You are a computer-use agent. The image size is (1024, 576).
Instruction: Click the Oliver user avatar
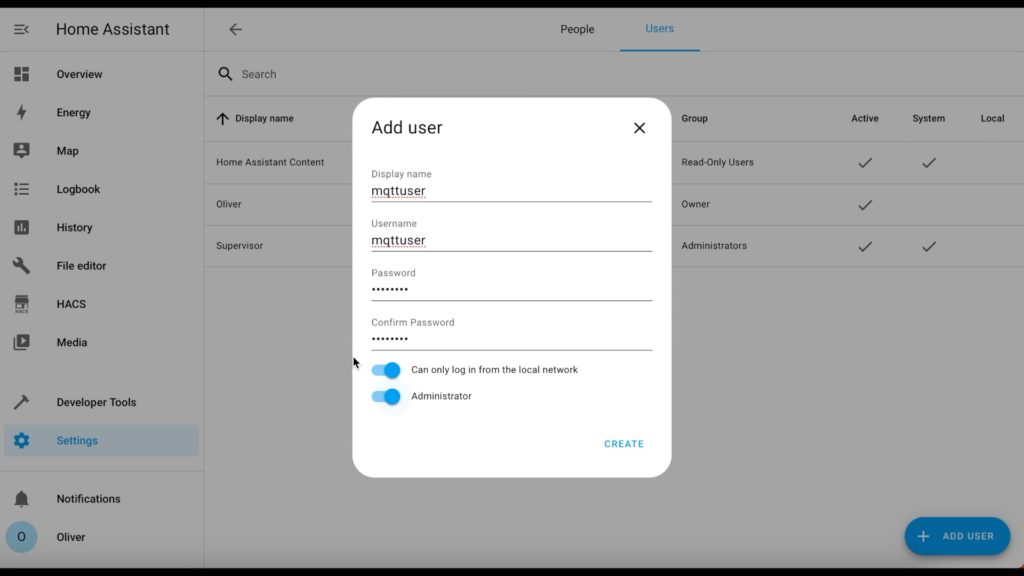tap(22, 537)
